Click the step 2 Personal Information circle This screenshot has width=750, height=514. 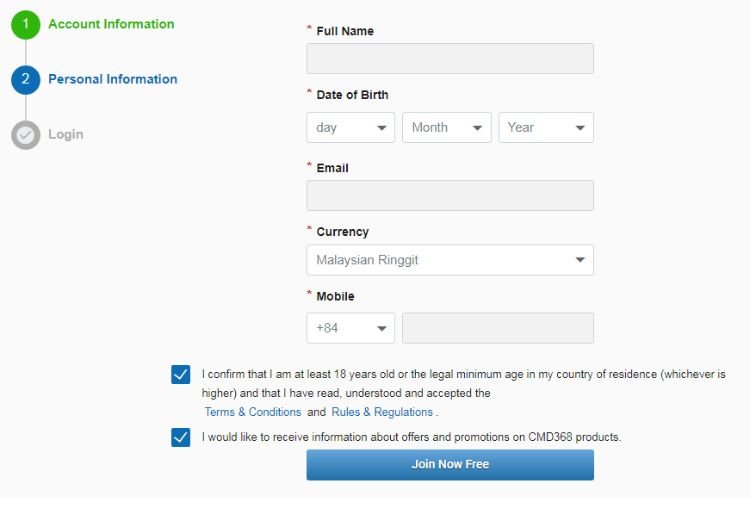click(26, 79)
